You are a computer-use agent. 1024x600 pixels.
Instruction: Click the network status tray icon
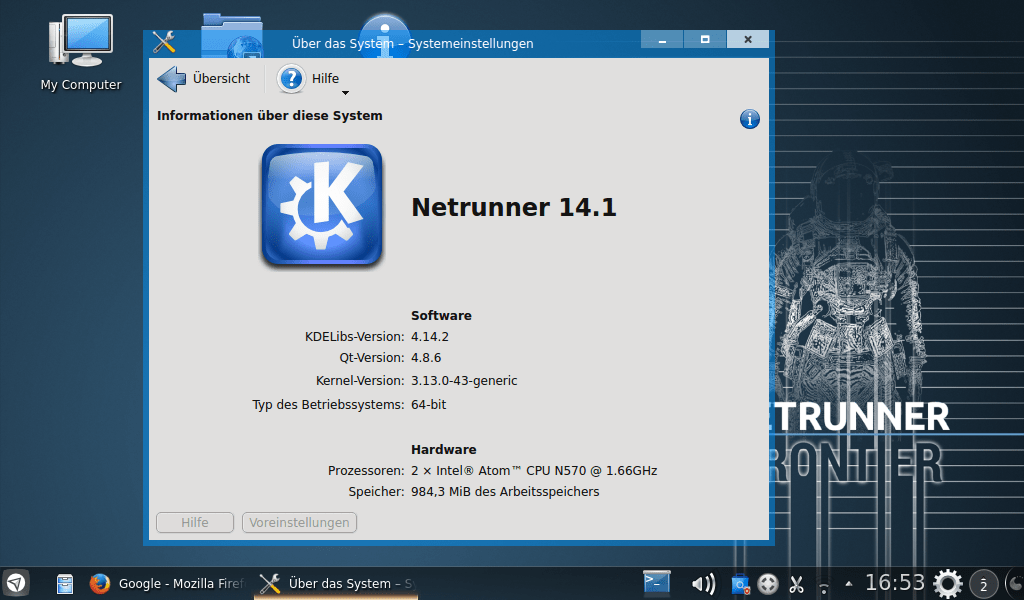[824, 583]
